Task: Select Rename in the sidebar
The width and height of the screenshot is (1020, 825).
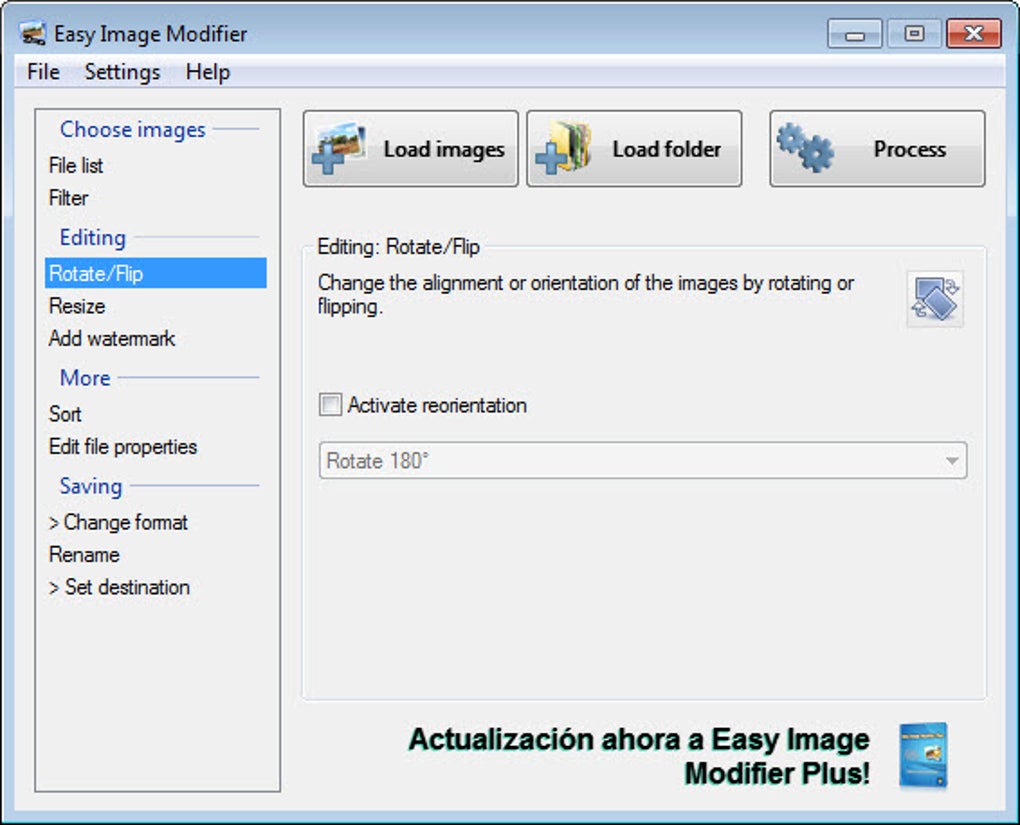Action: click(85, 554)
